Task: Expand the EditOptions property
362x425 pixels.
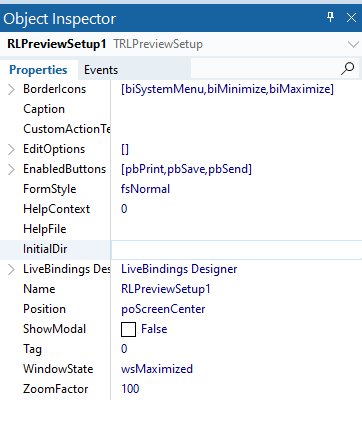Action: [x=11, y=149]
